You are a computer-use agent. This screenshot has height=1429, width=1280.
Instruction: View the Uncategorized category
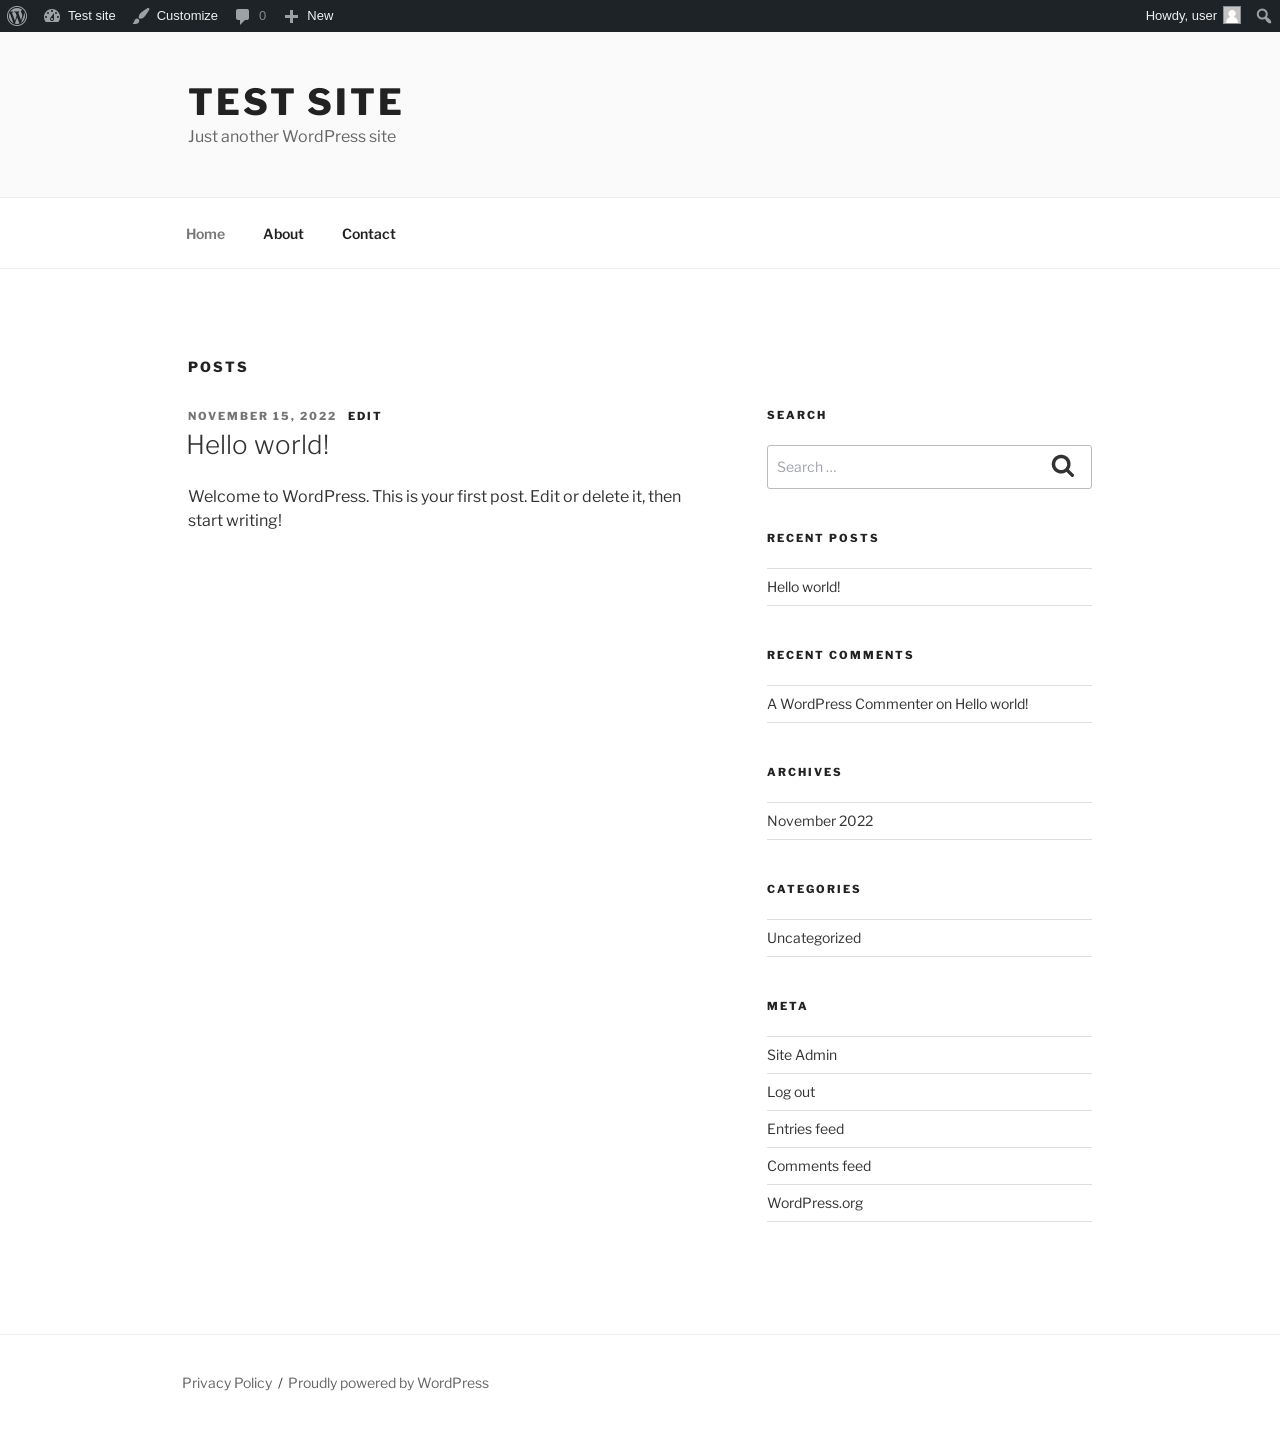[814, 938]
